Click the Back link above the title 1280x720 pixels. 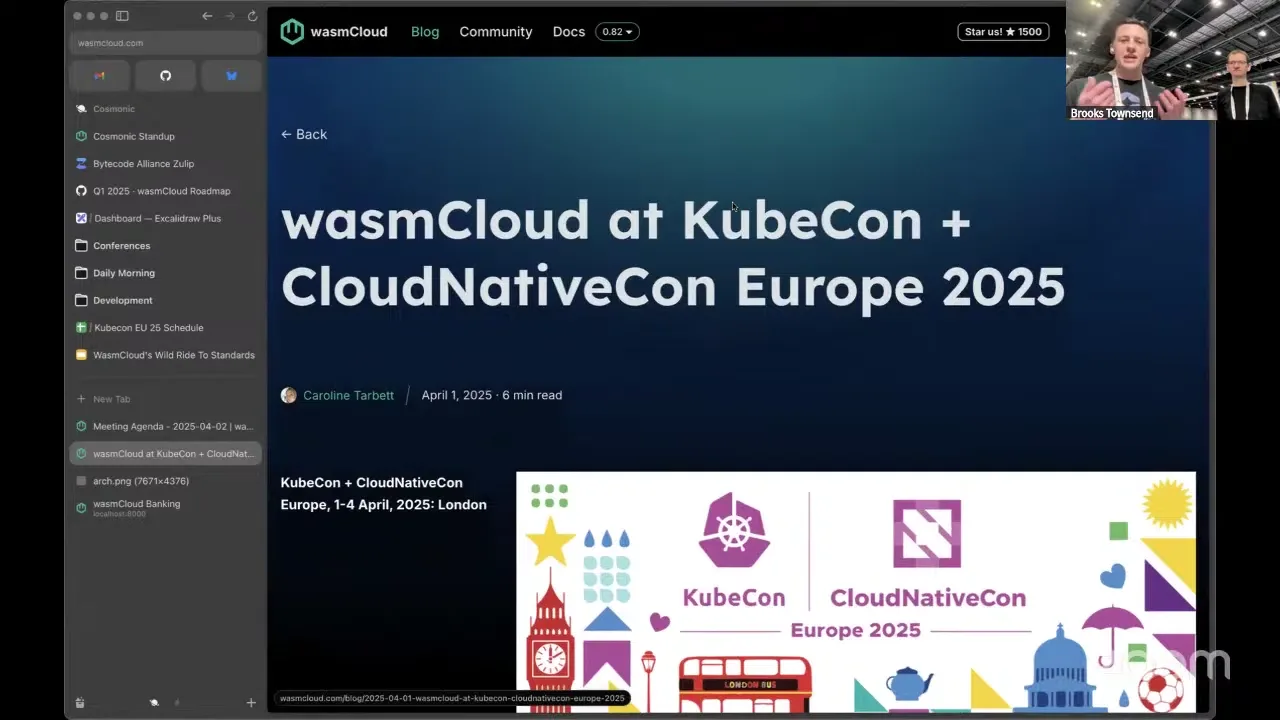click(304, 134)
